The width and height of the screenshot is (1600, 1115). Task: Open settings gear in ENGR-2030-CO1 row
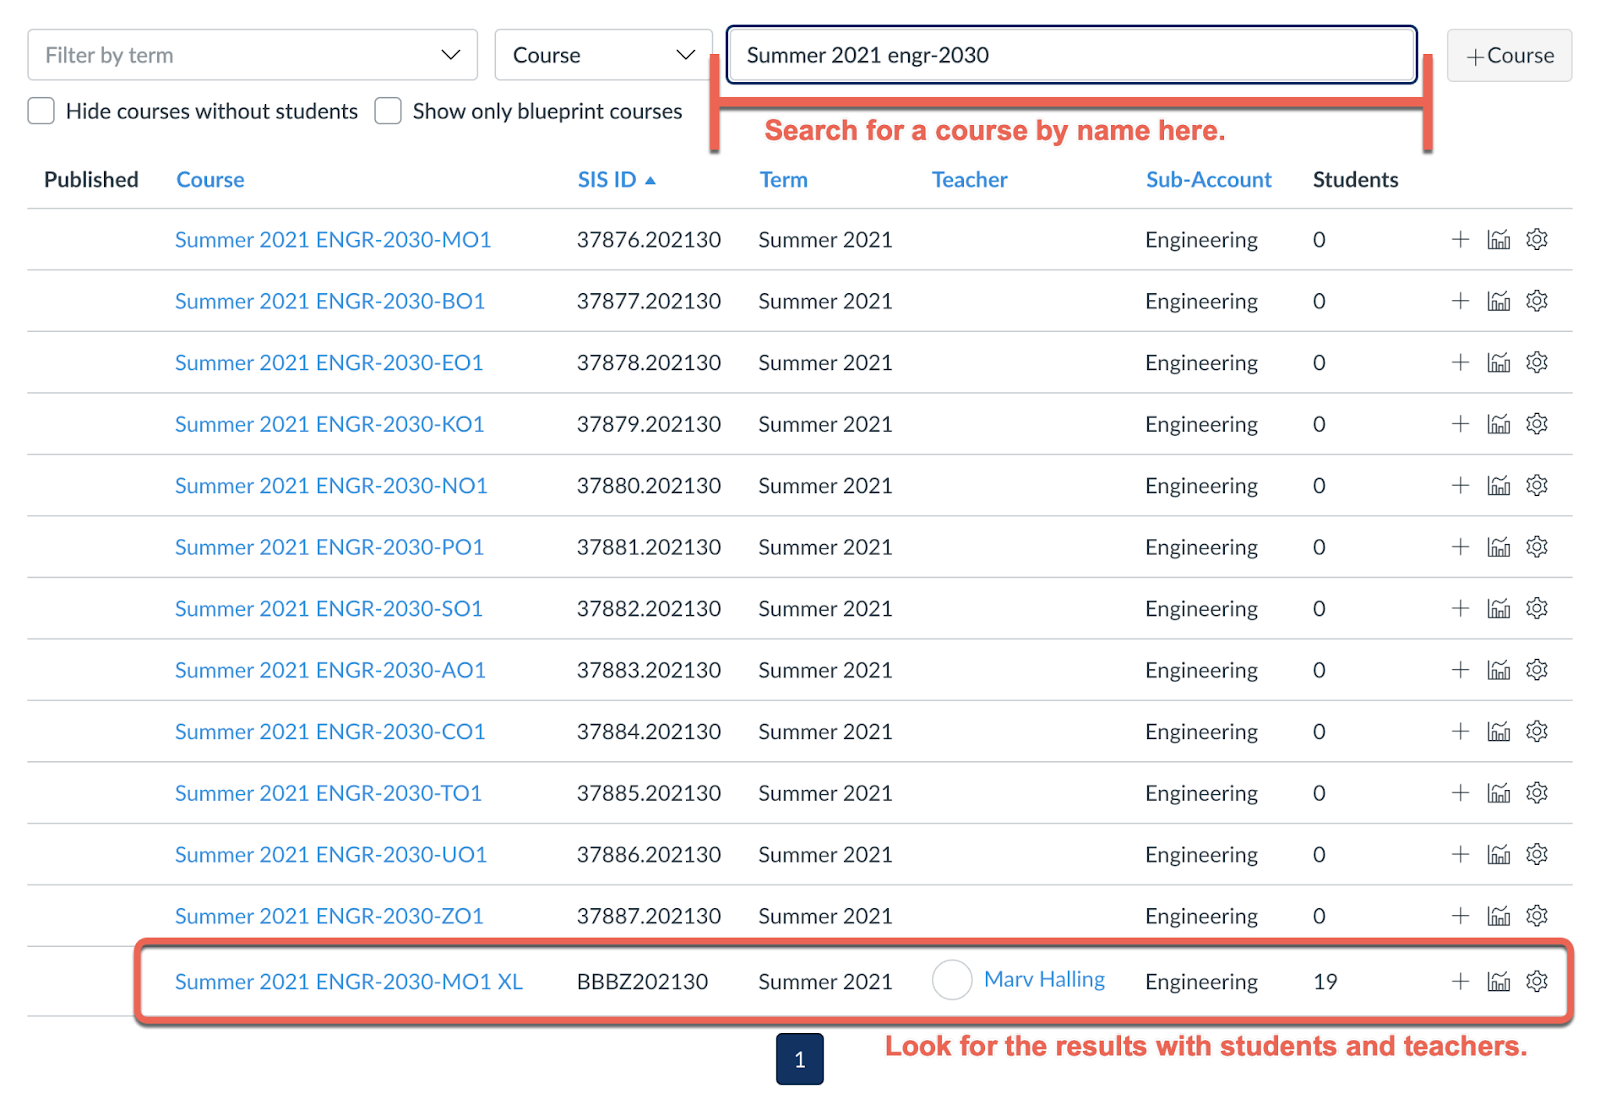(x=1537, y=731)
